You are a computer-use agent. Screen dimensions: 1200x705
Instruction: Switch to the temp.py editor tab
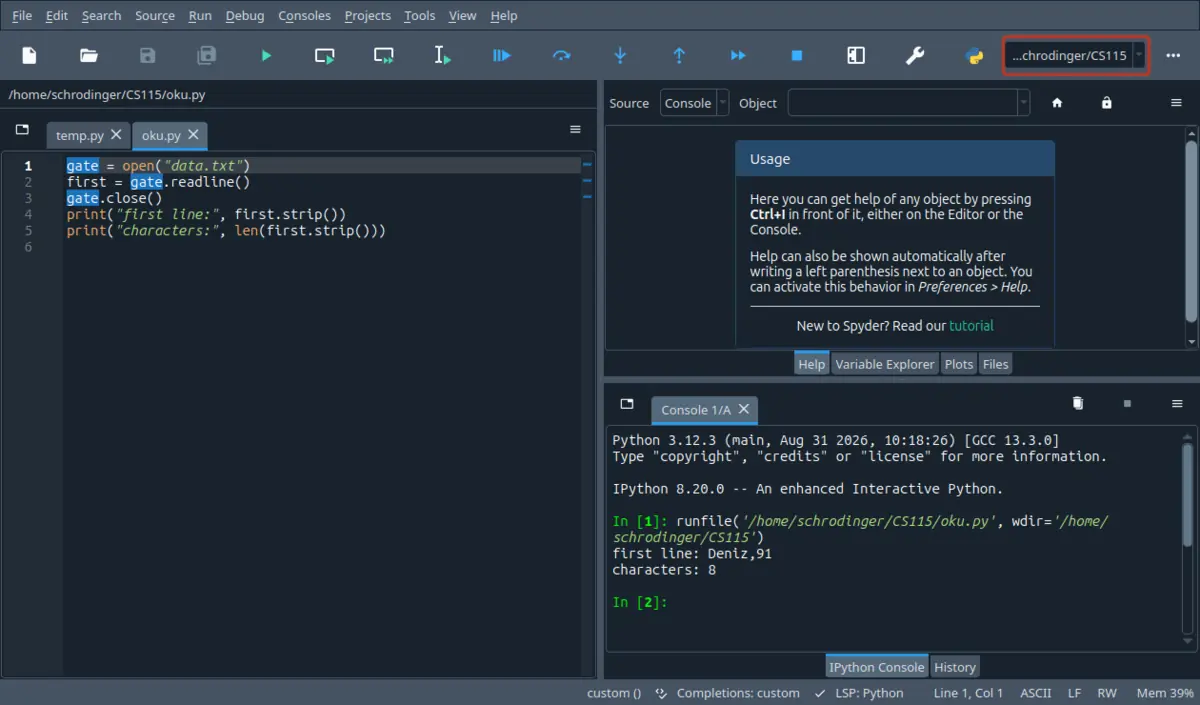coord(80,135)
